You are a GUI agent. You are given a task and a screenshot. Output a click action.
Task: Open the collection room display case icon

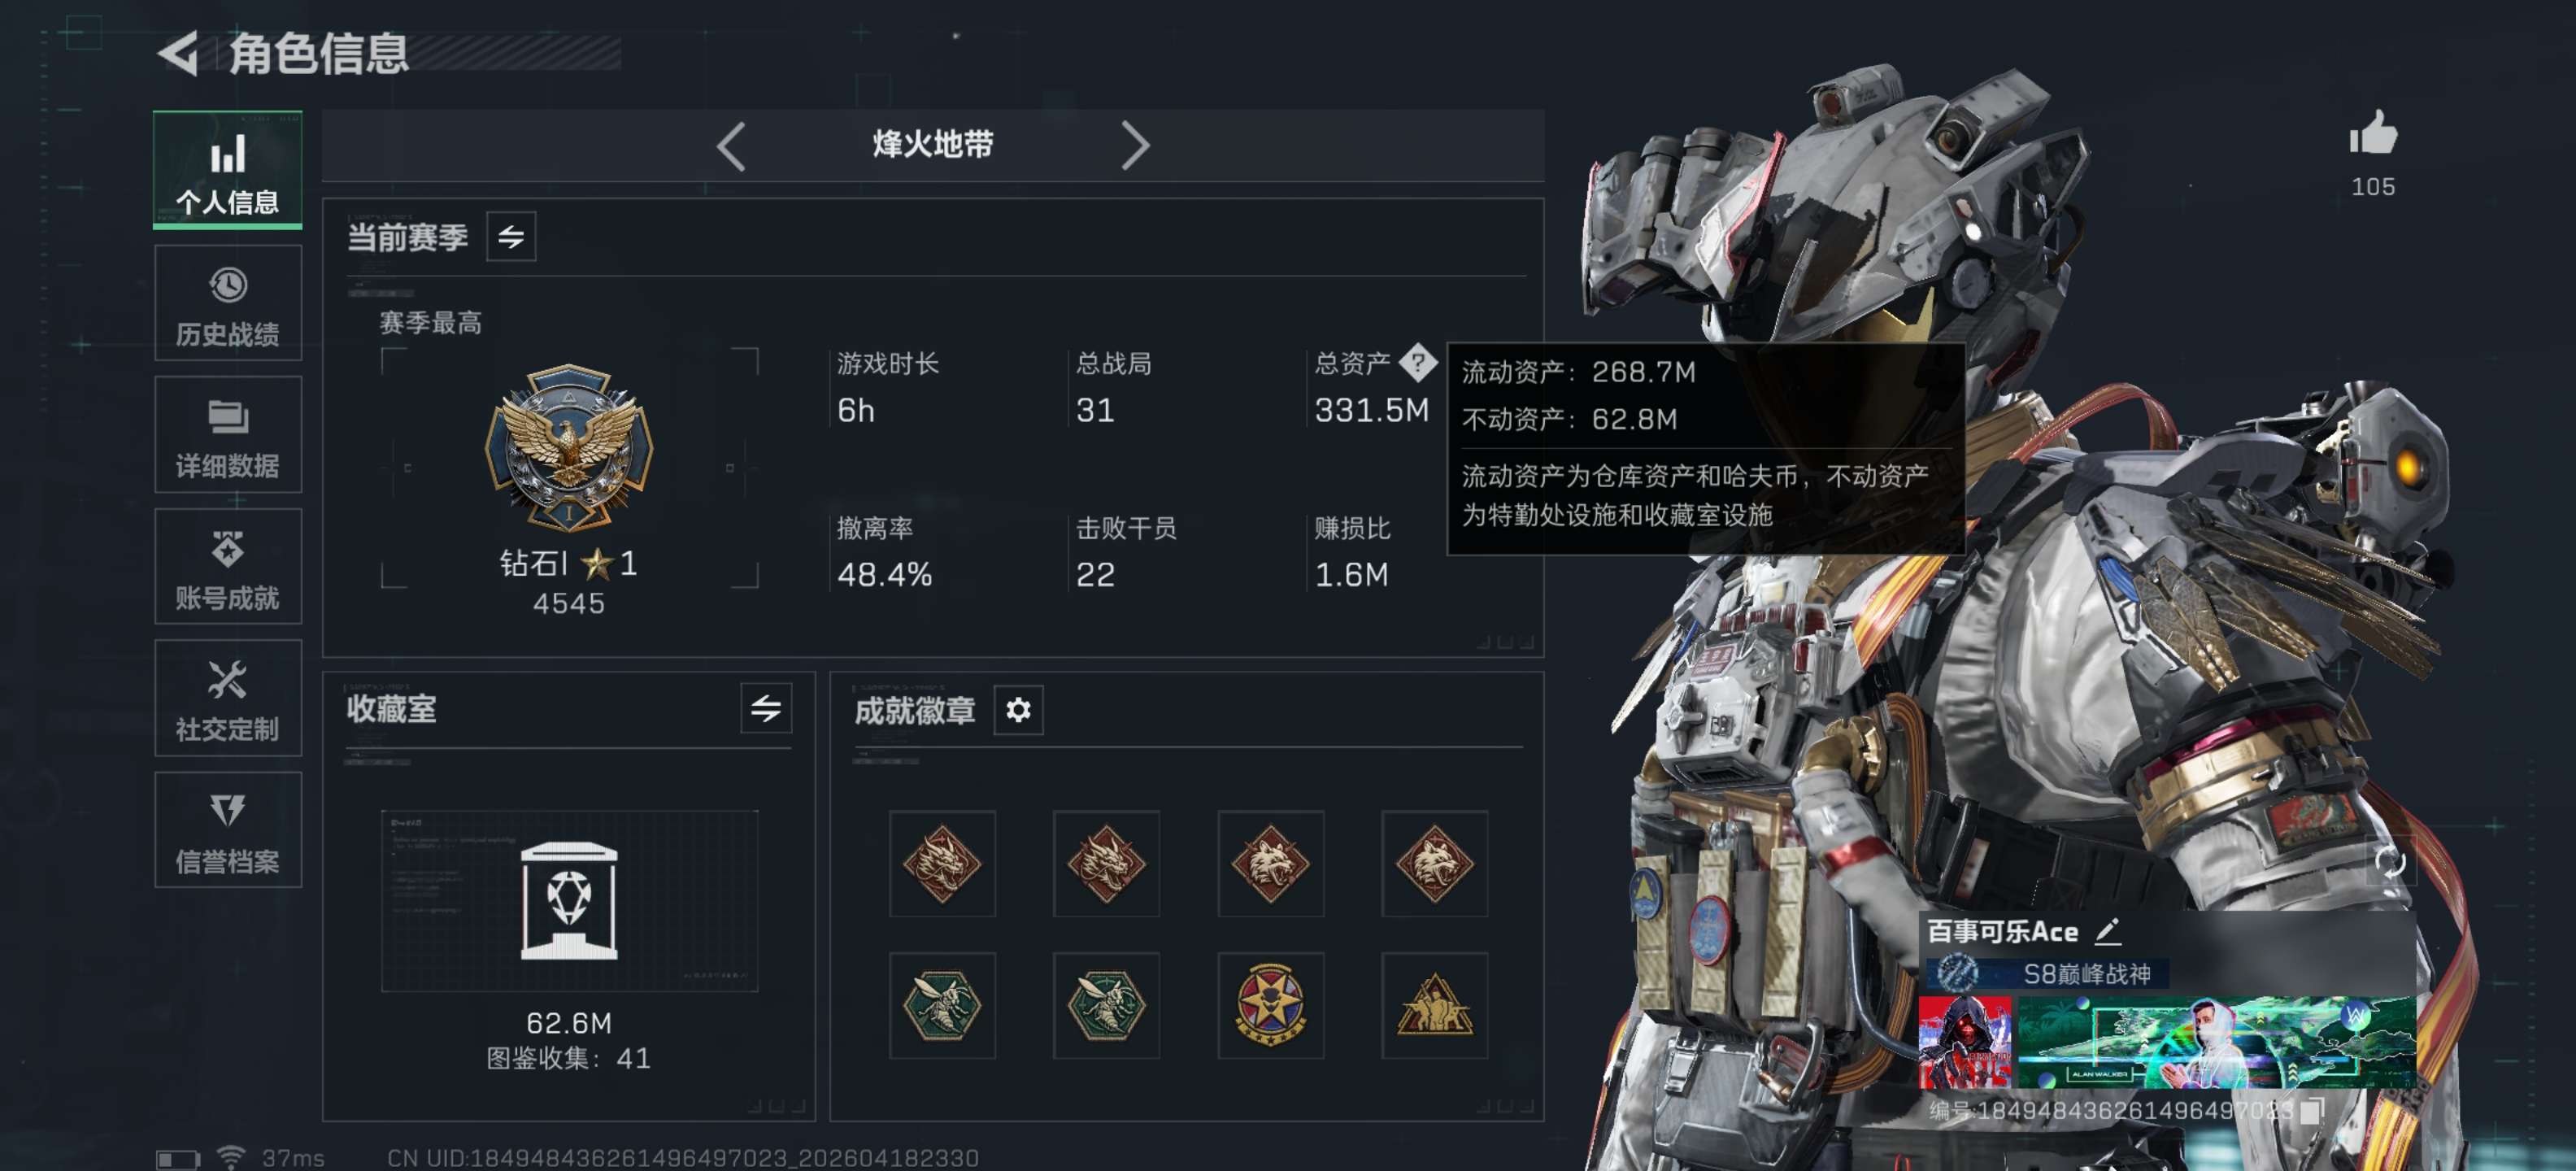[x=569, y=901]
